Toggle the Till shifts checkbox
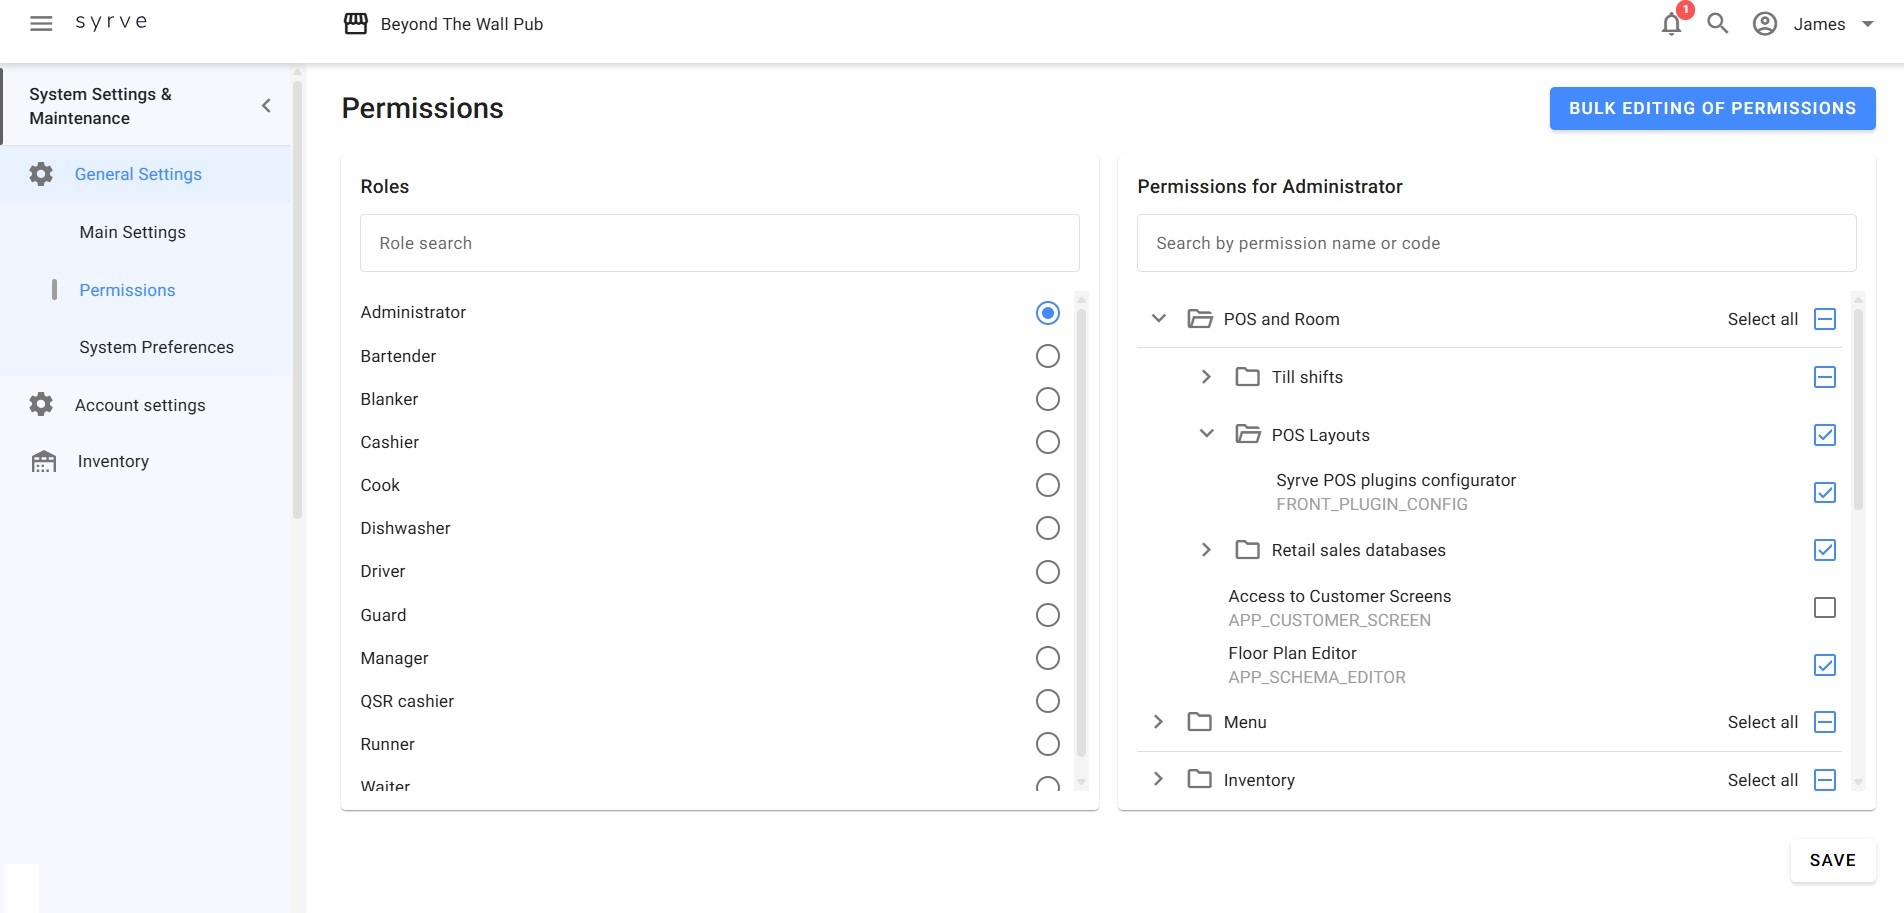This screenshot has width=1904, height=913. (x=1824, y=377)
